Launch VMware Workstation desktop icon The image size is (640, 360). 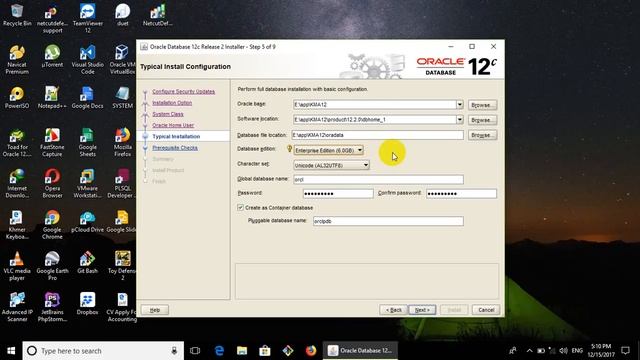tap(87, 184)
